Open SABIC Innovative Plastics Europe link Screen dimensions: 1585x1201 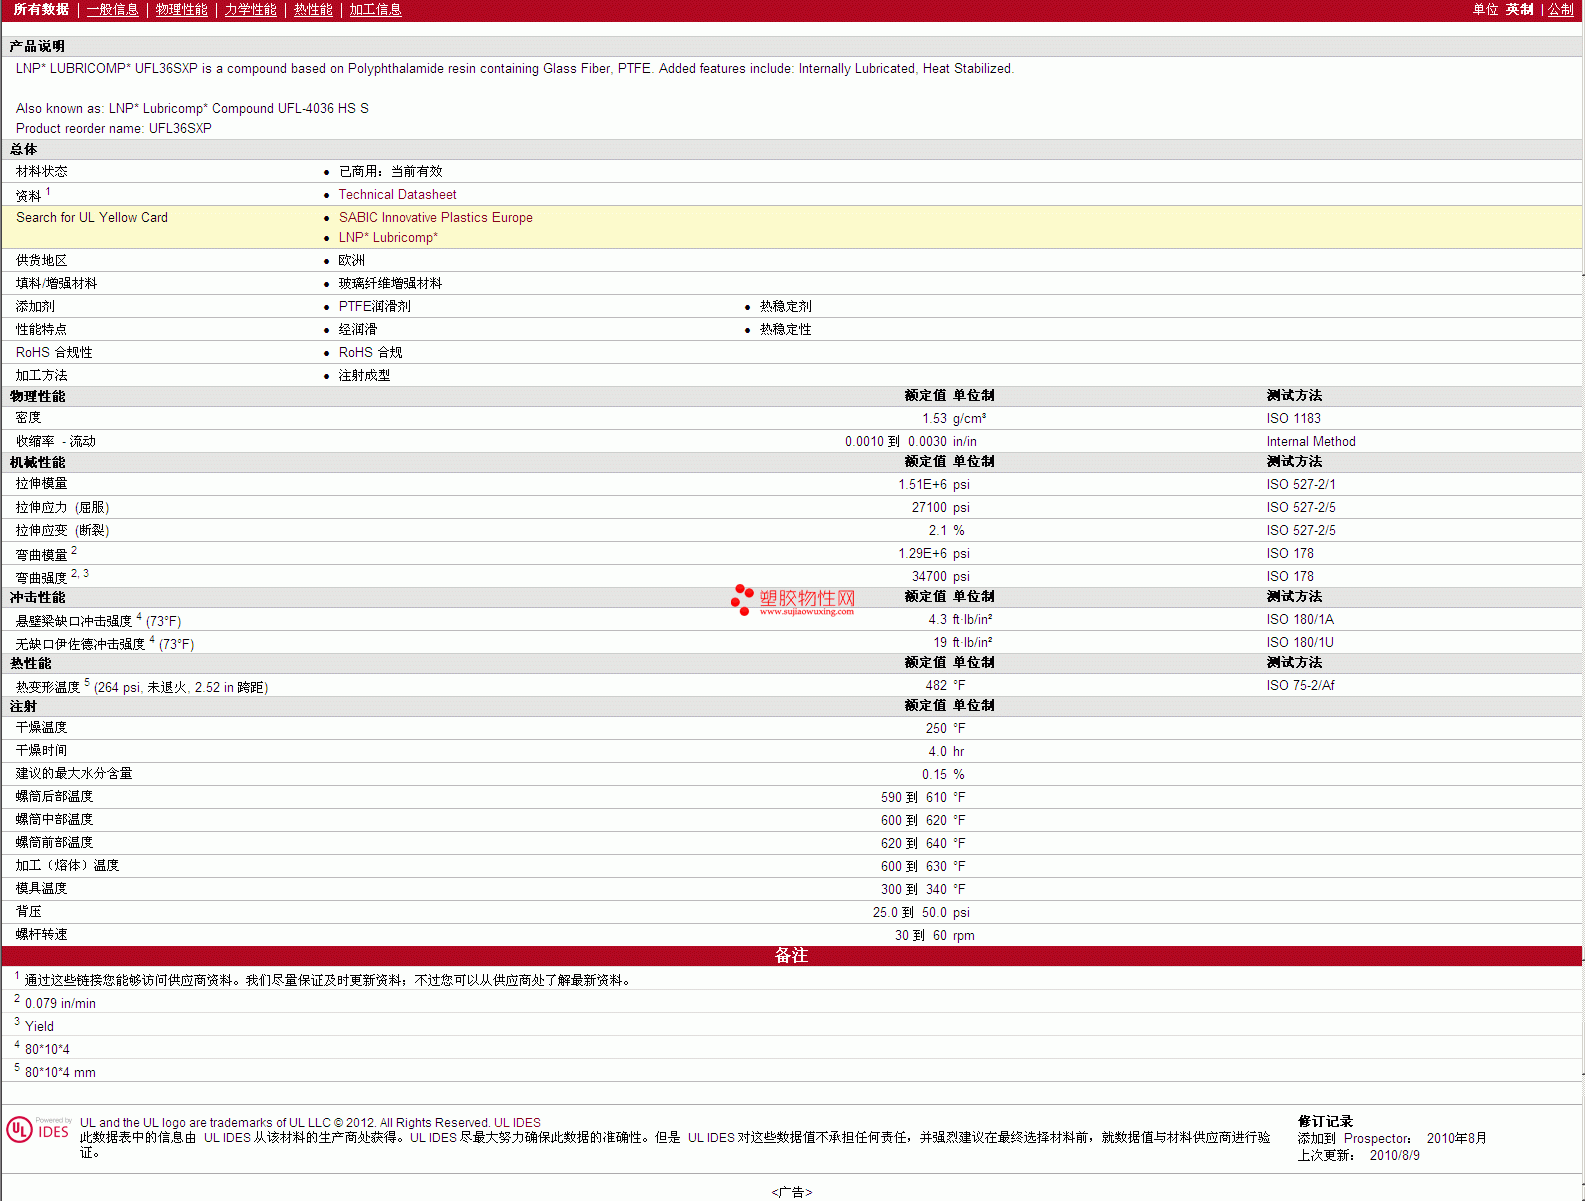point(435,218)
